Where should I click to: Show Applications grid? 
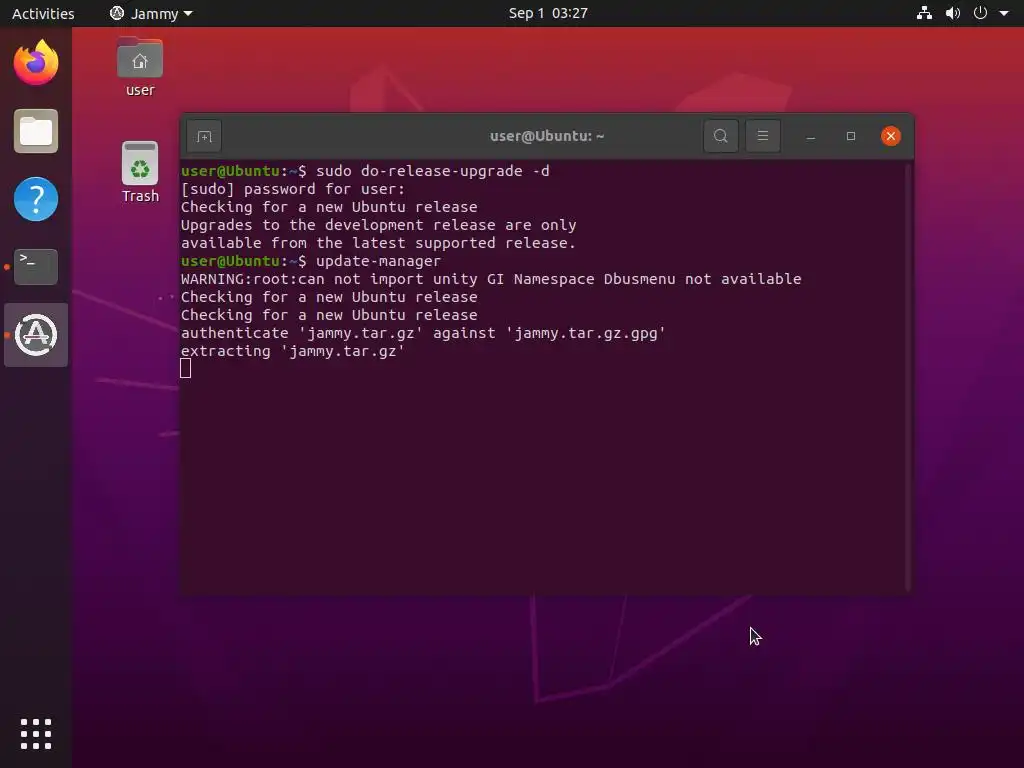coord(36,734)
